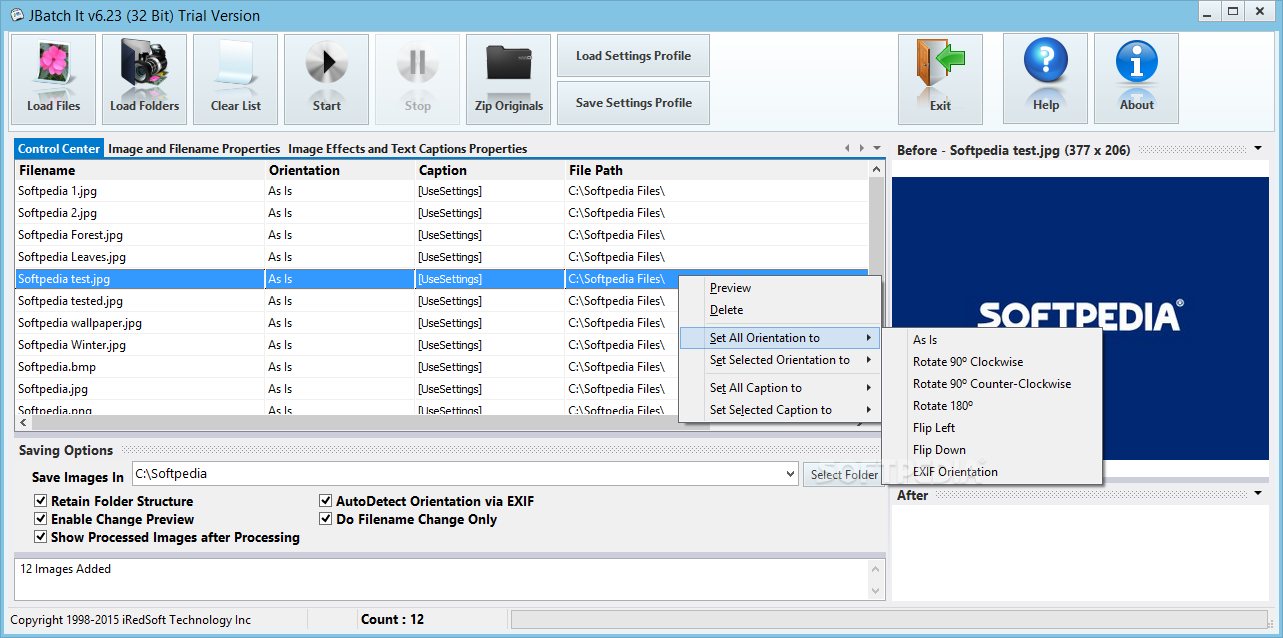The image size is (1283, 638).
Task: Click the Select Folder button
Action: [844, 474]
